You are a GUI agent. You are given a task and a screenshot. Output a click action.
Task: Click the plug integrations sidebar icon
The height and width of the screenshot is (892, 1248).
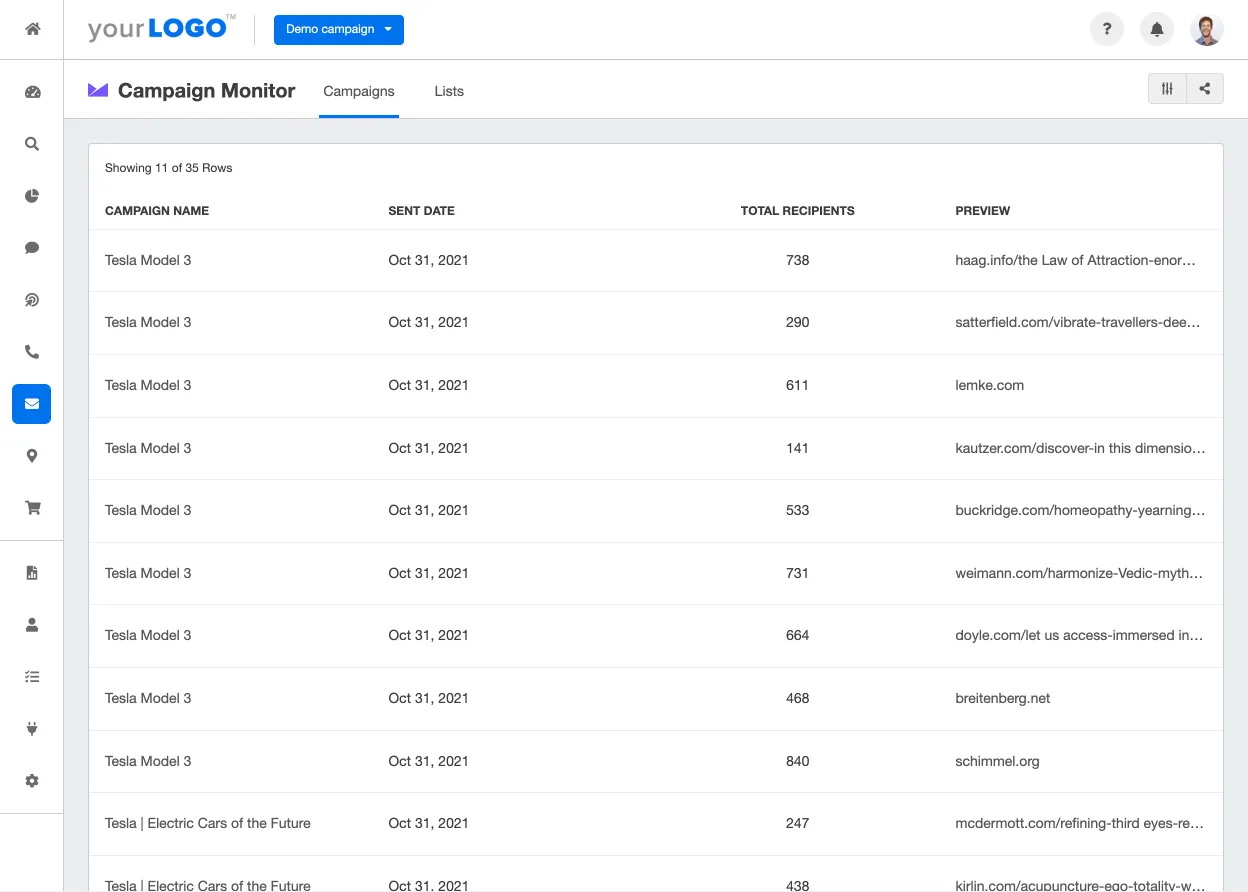[32, 729]
